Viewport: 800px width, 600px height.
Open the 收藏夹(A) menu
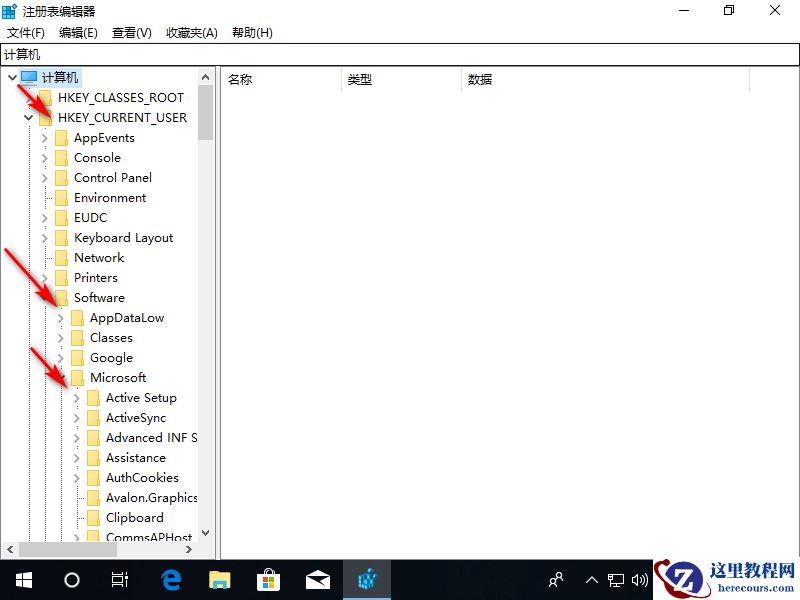click(191, 32)
